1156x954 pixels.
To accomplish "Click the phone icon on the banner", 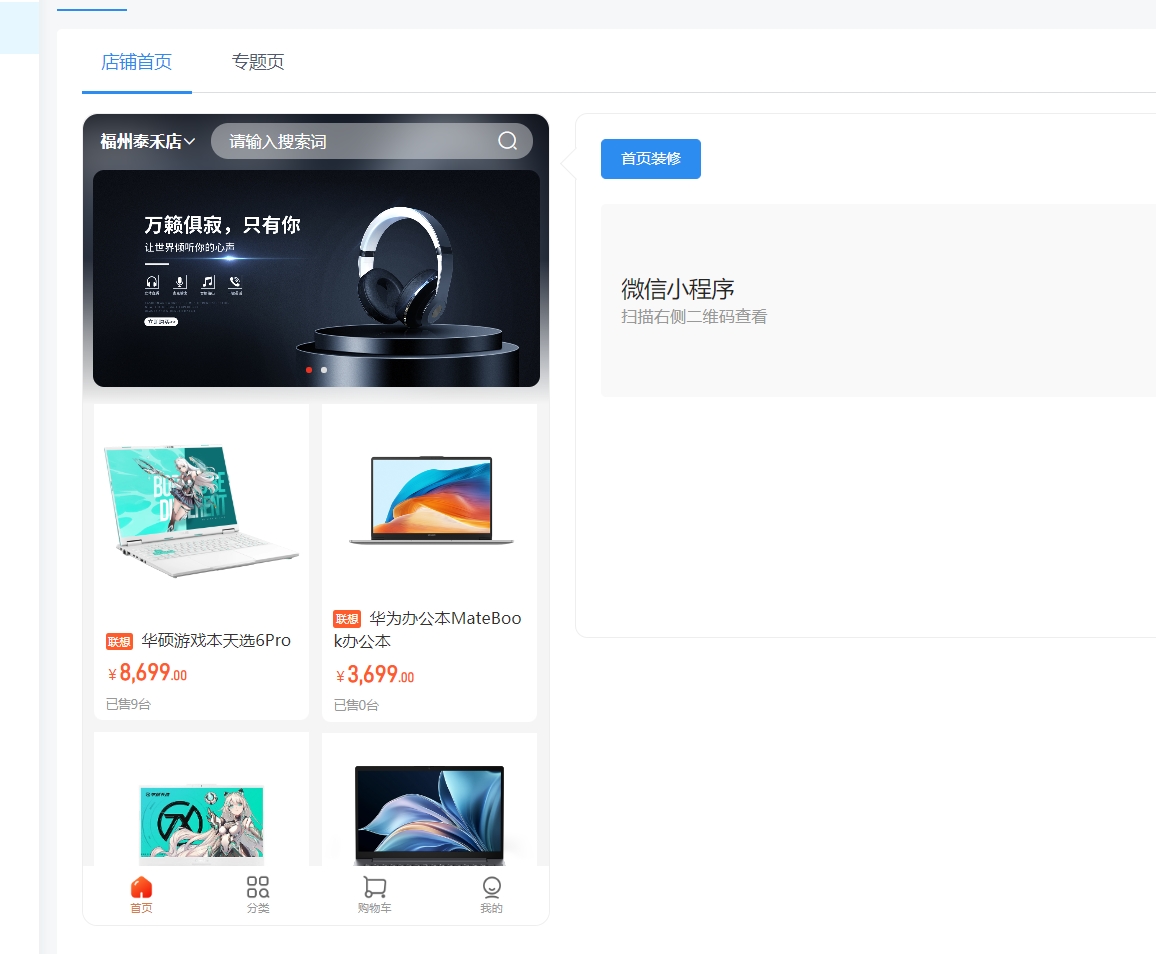I will point(235,283).
